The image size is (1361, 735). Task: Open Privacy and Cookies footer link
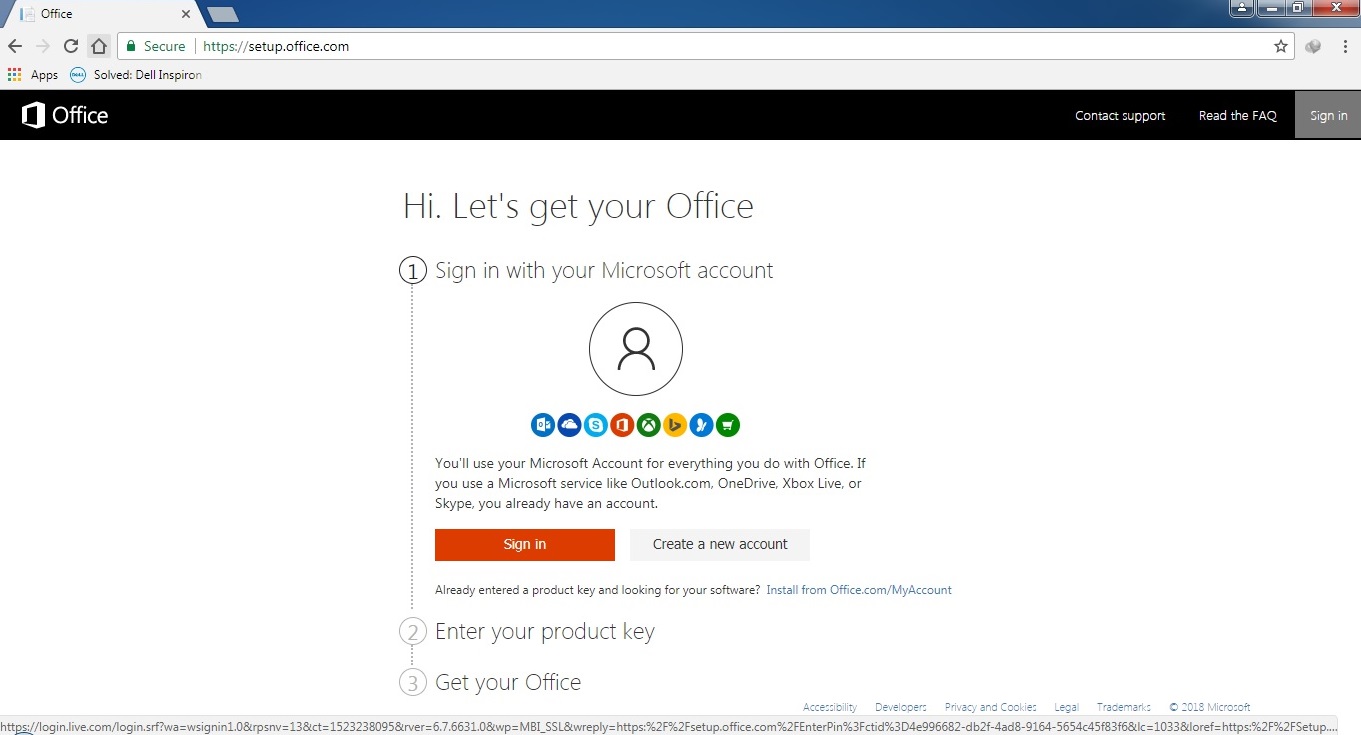991,707
